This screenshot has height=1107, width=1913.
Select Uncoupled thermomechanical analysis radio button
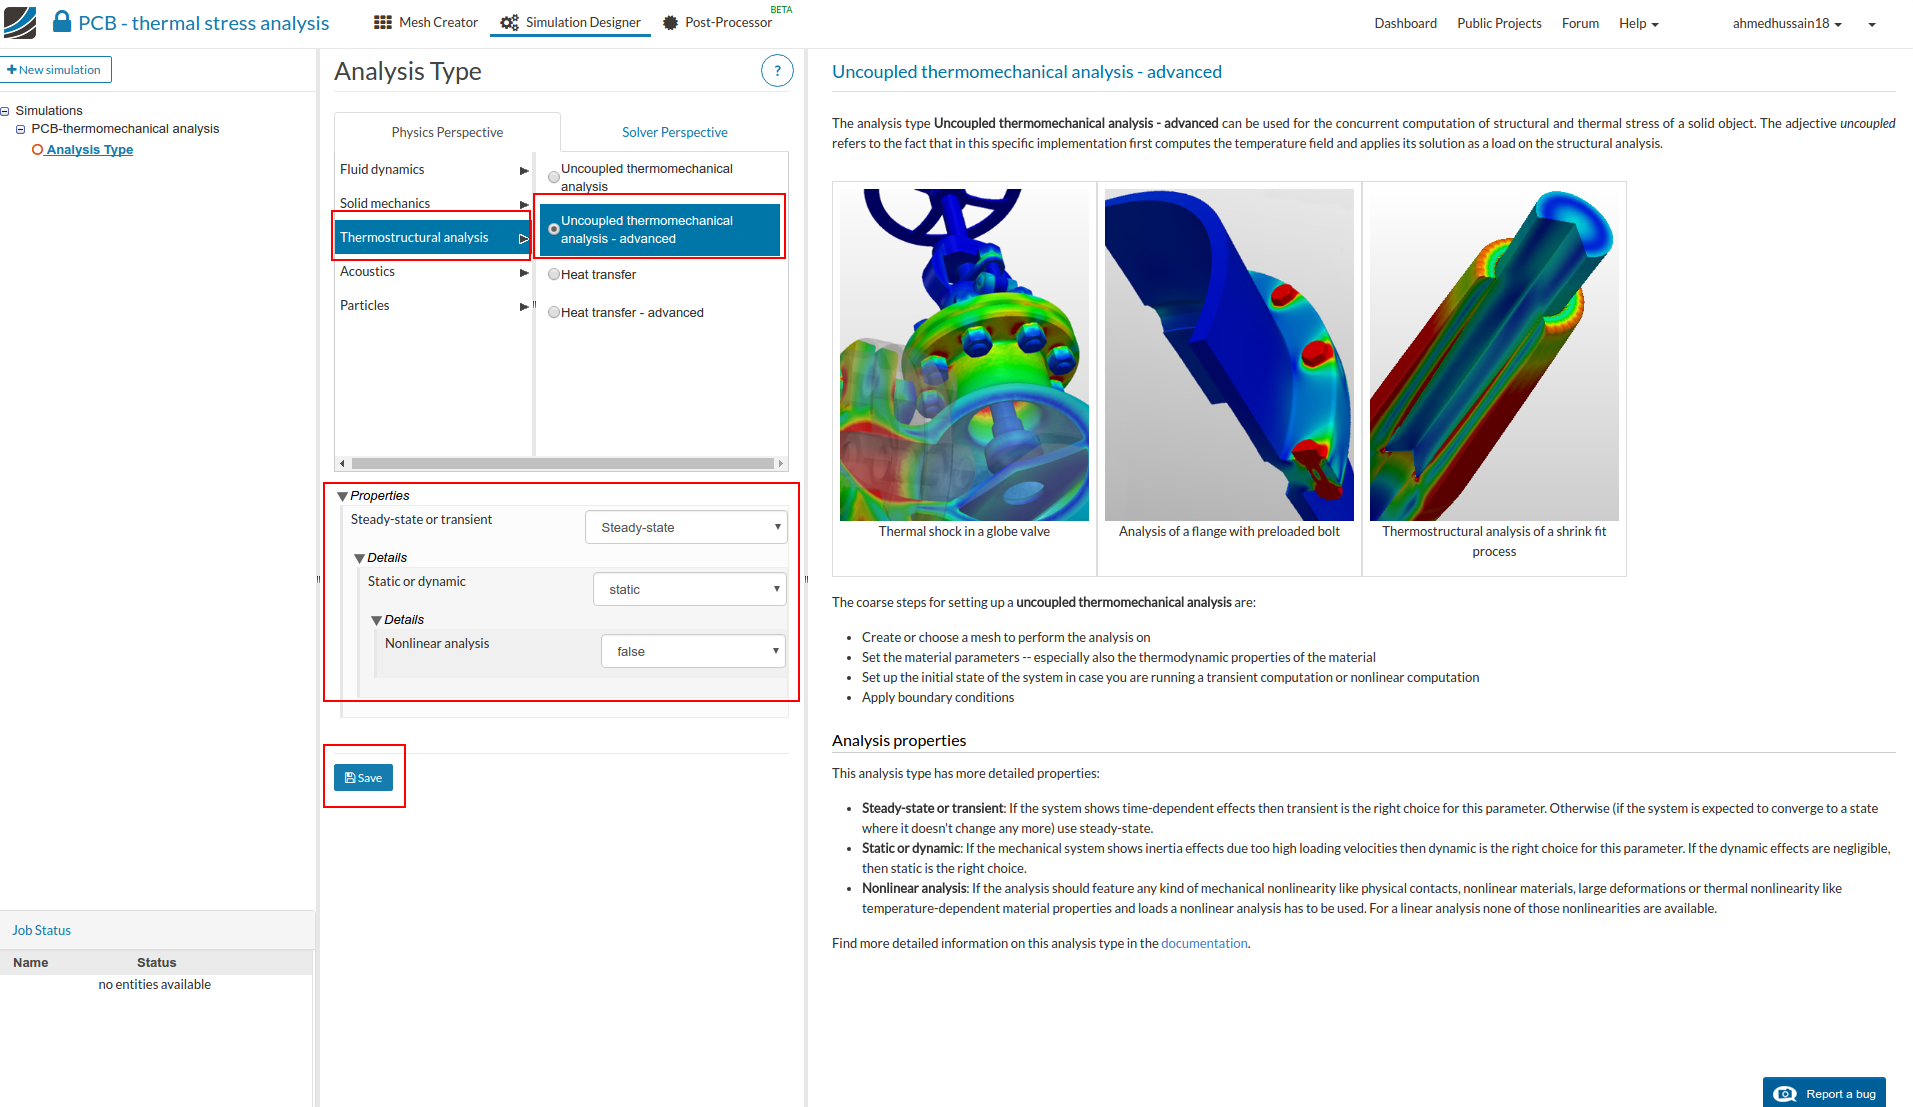point(554,177)
